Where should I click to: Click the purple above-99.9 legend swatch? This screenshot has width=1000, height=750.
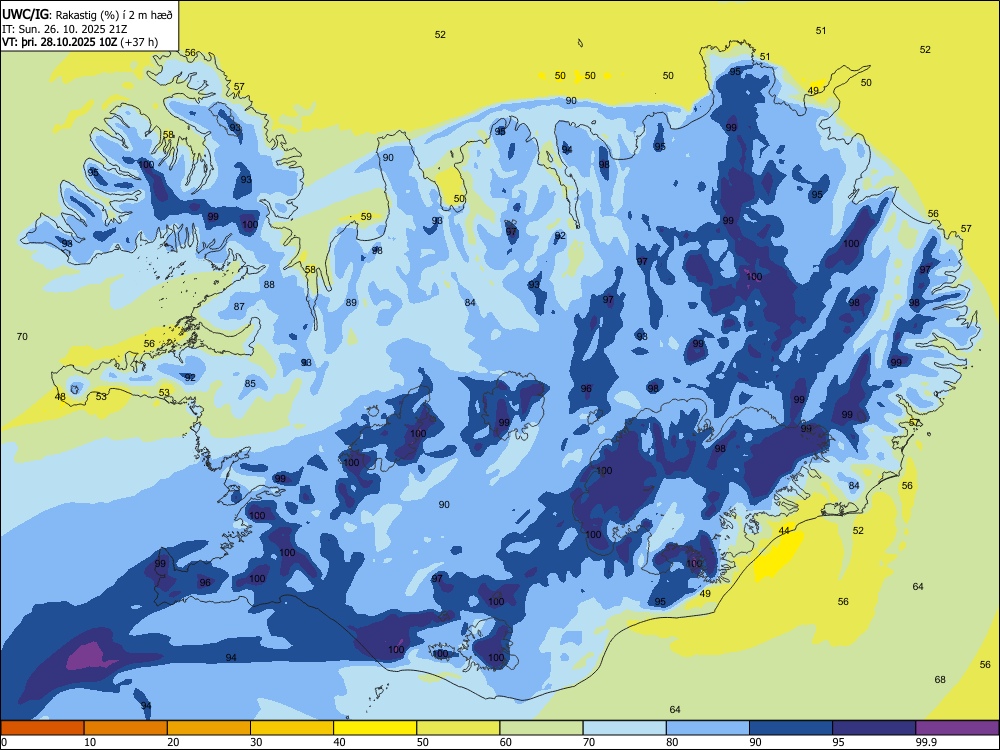957,728
